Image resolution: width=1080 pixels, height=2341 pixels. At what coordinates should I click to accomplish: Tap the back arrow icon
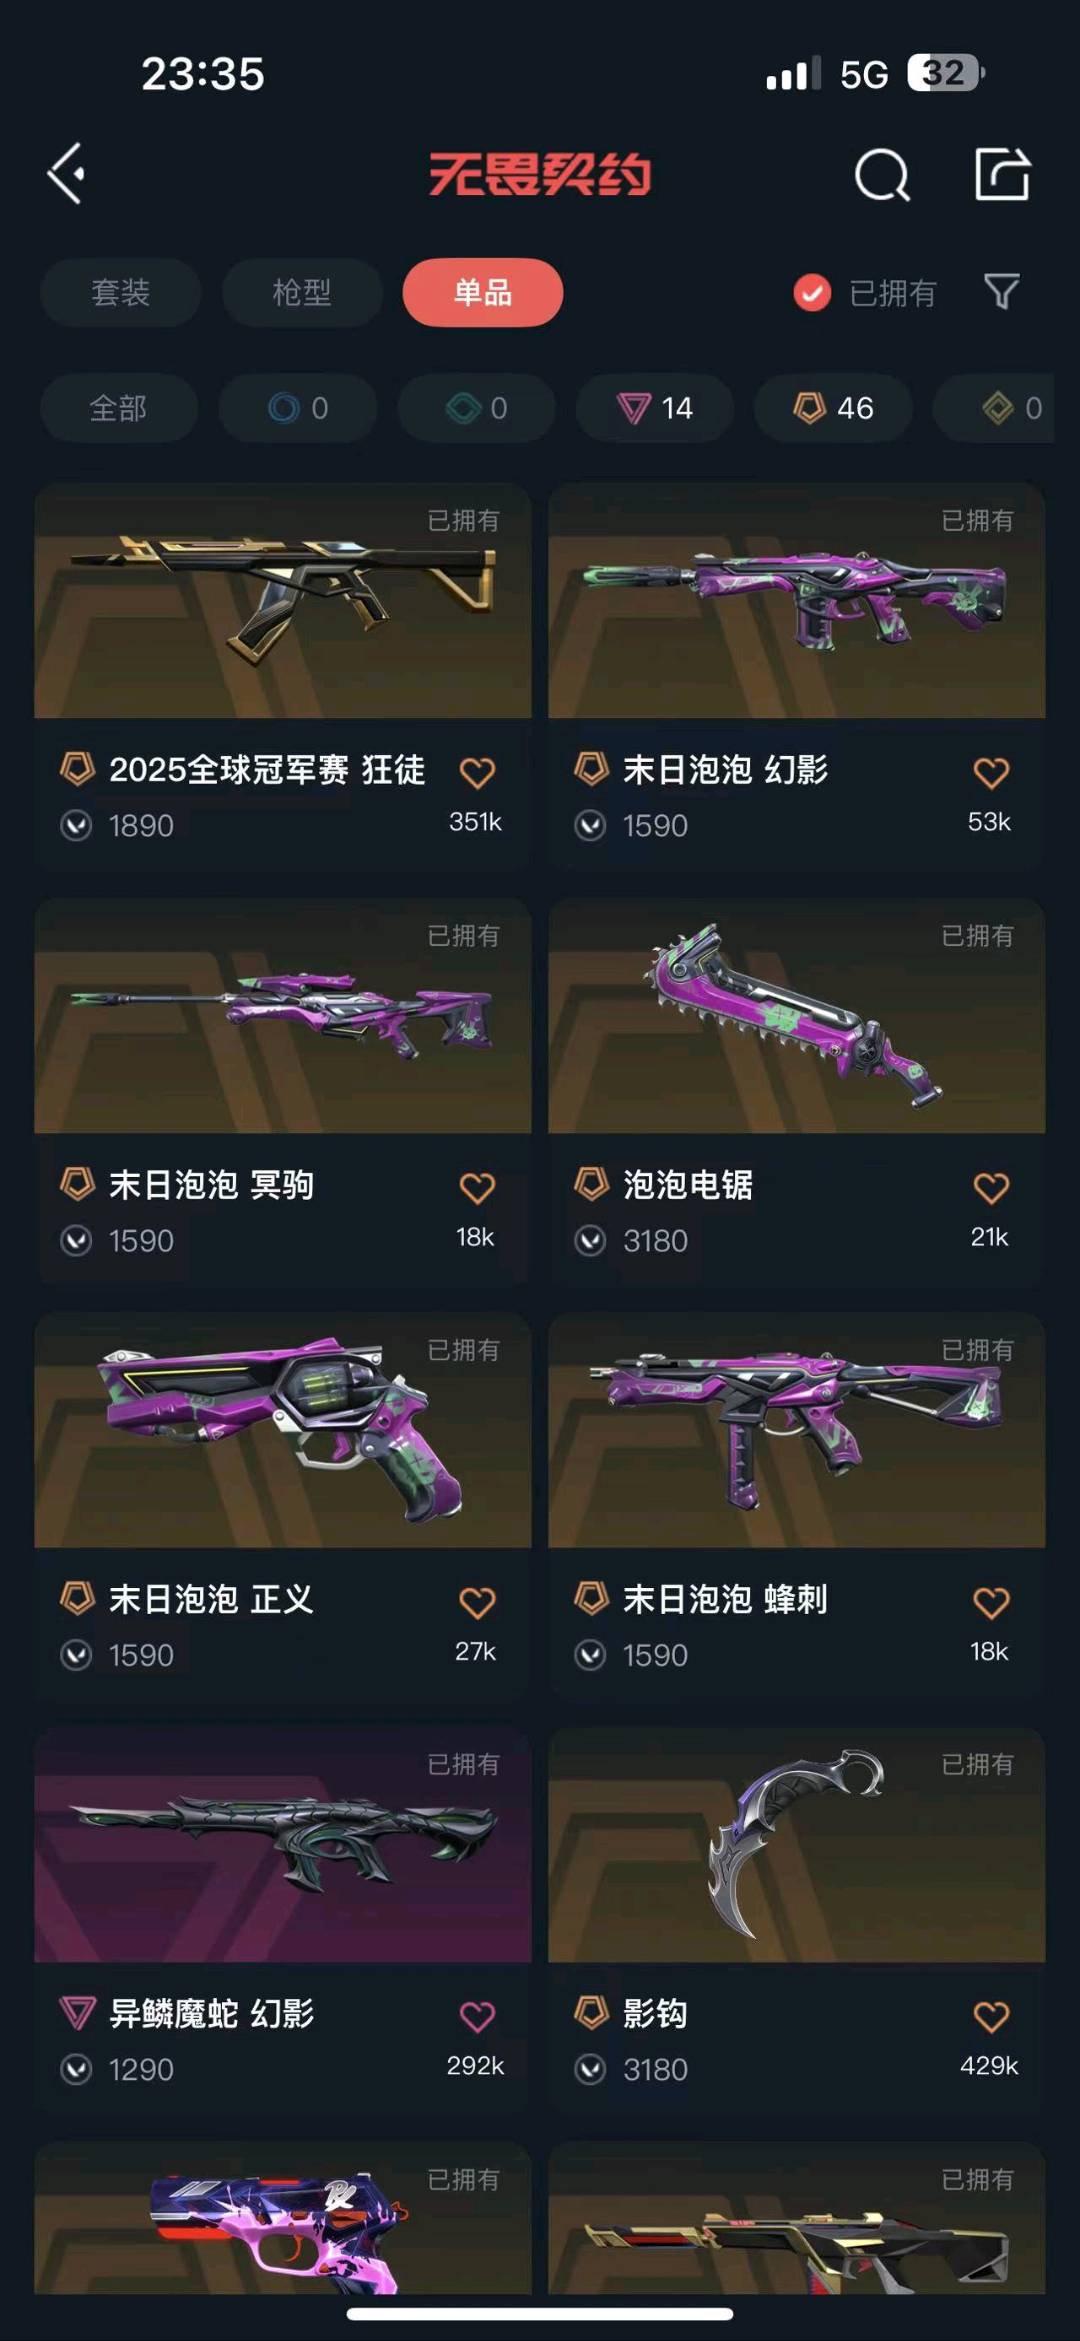(x=66, y=174)
